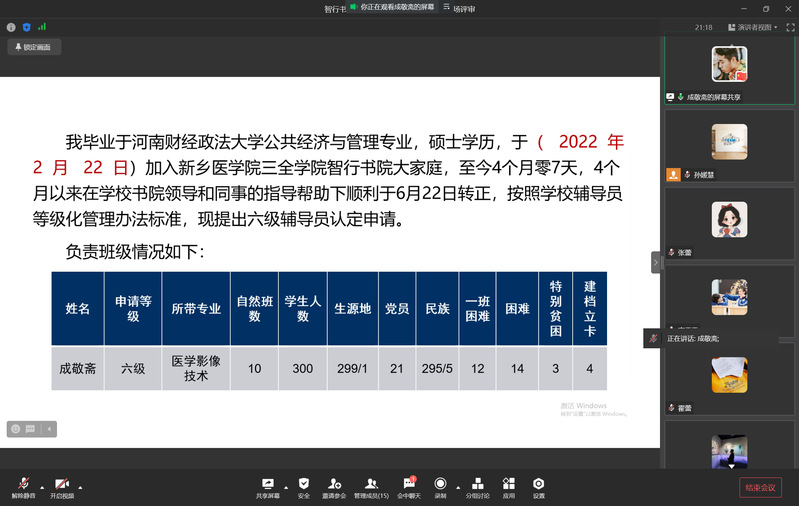Select 张蕾's participant video thumbnail
Screen dimensions: 799x506
pyautogui.click(x=729, y=220)
